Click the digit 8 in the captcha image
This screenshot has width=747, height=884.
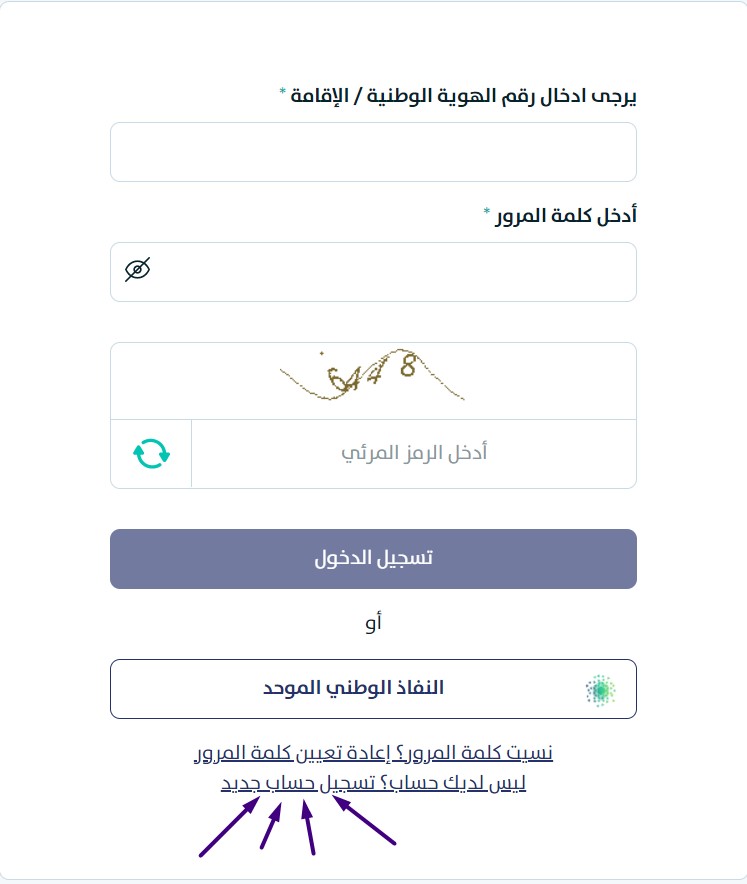(408, 365)
